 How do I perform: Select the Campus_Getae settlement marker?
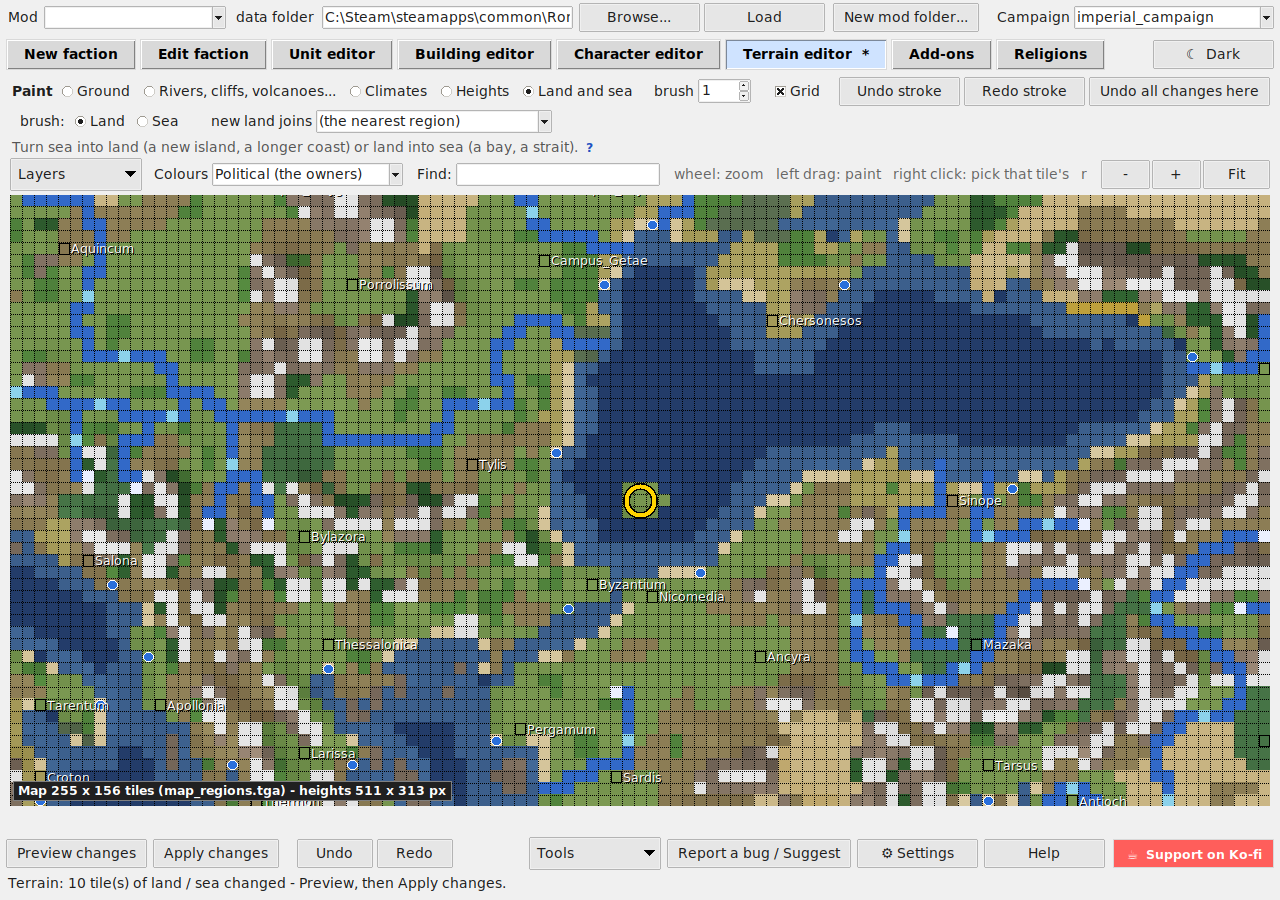coord(544,261)
